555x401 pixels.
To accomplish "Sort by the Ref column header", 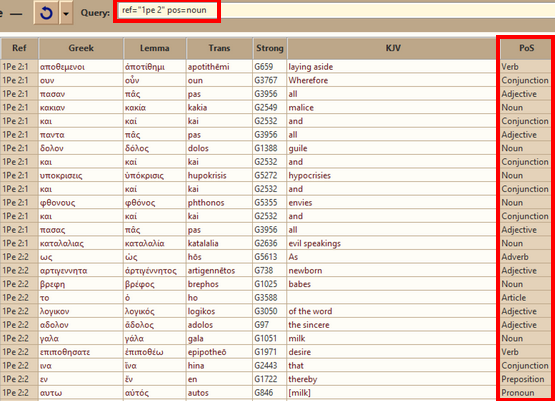I will pos(19,48).
